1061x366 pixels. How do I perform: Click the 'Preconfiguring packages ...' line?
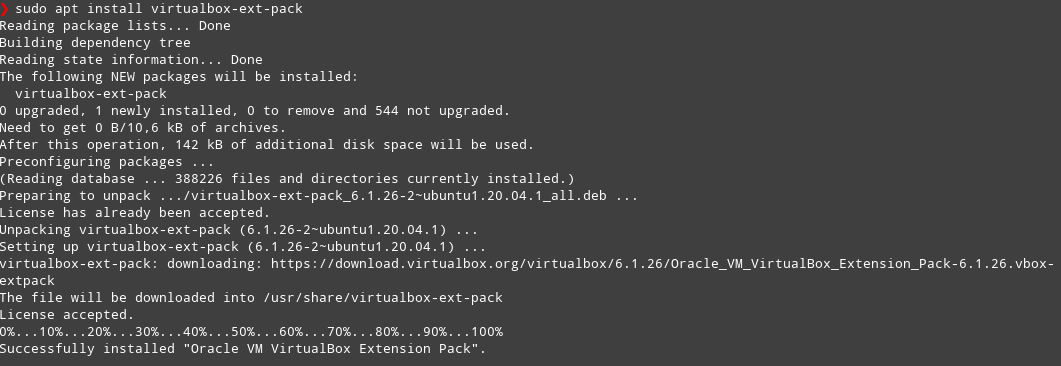107,162
